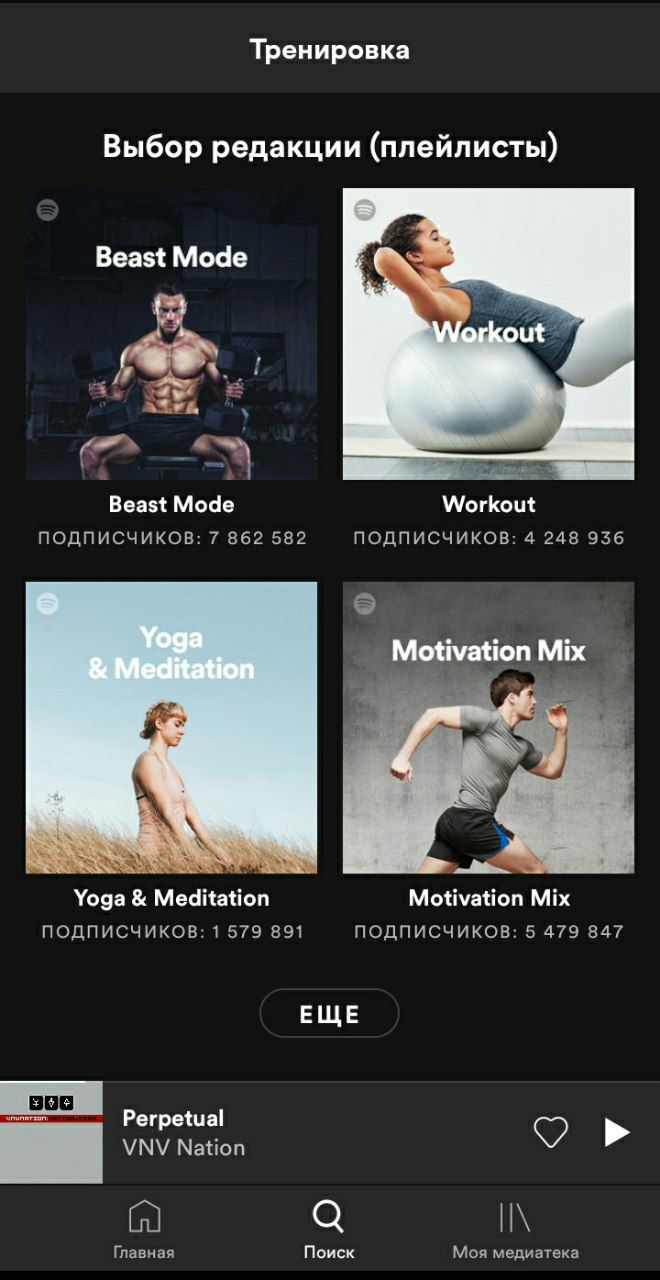Click Spotify logo on Yoga & Meditation cover
This screenshot has height=1280, width=660.
coord(47,604)
